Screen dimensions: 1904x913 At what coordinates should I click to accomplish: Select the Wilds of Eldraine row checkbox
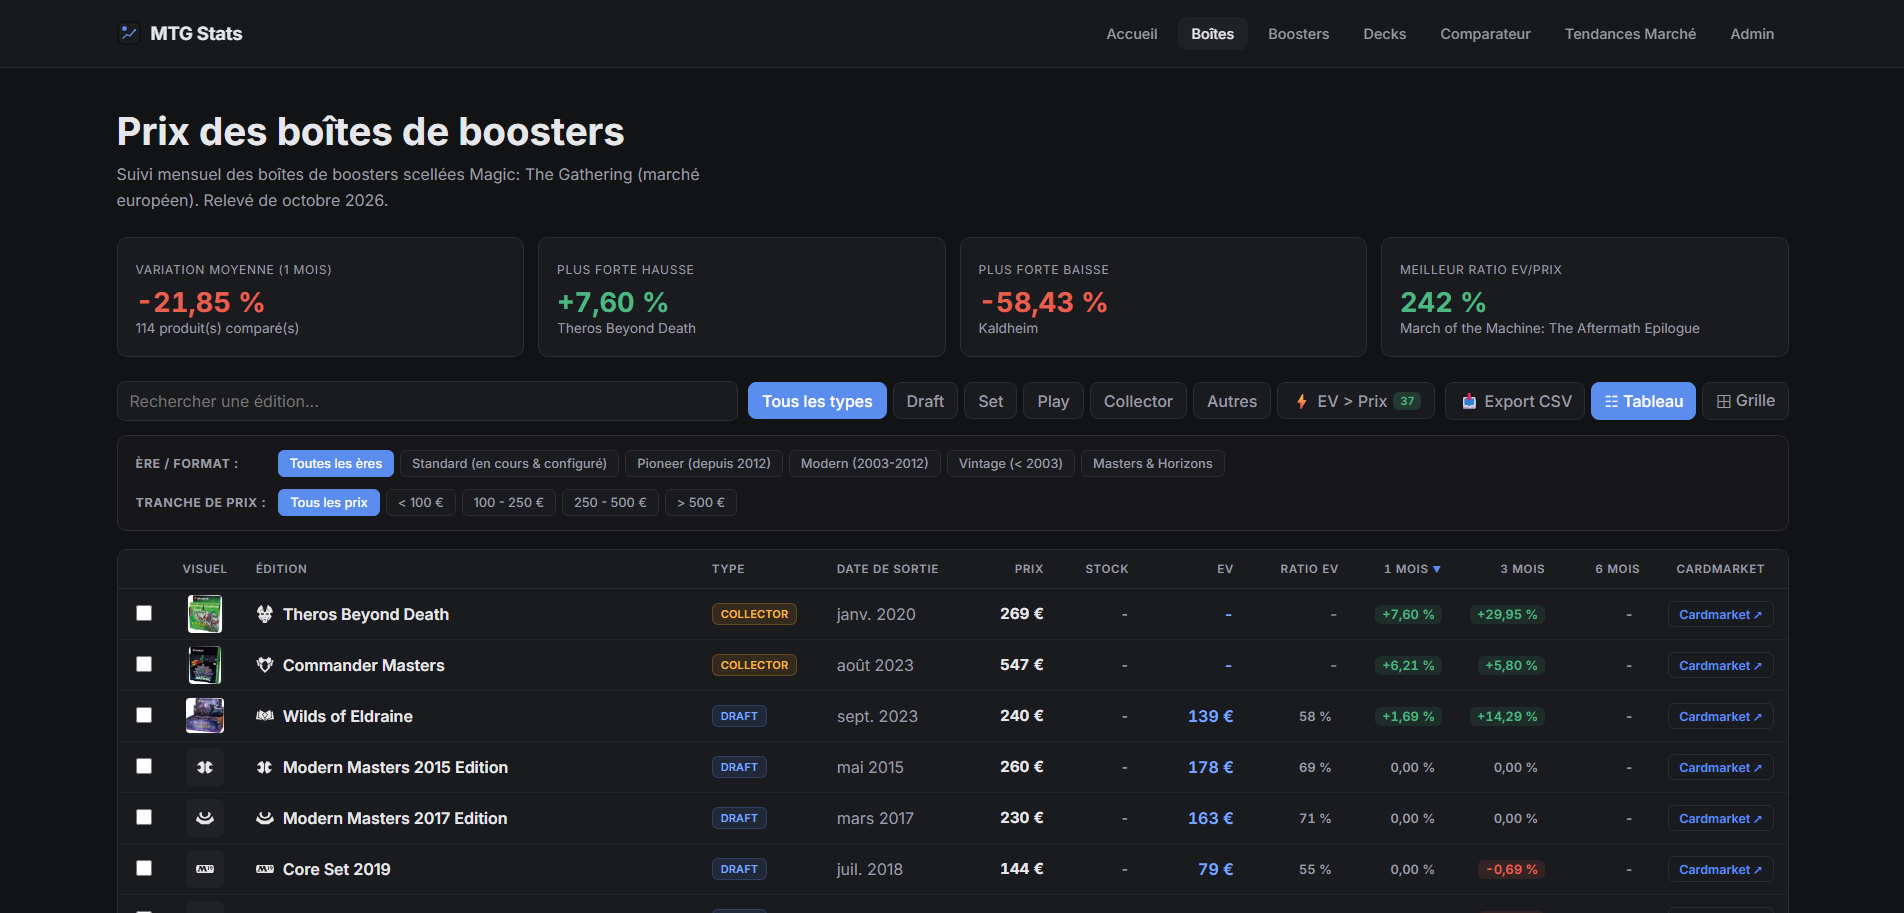(144, 715)
